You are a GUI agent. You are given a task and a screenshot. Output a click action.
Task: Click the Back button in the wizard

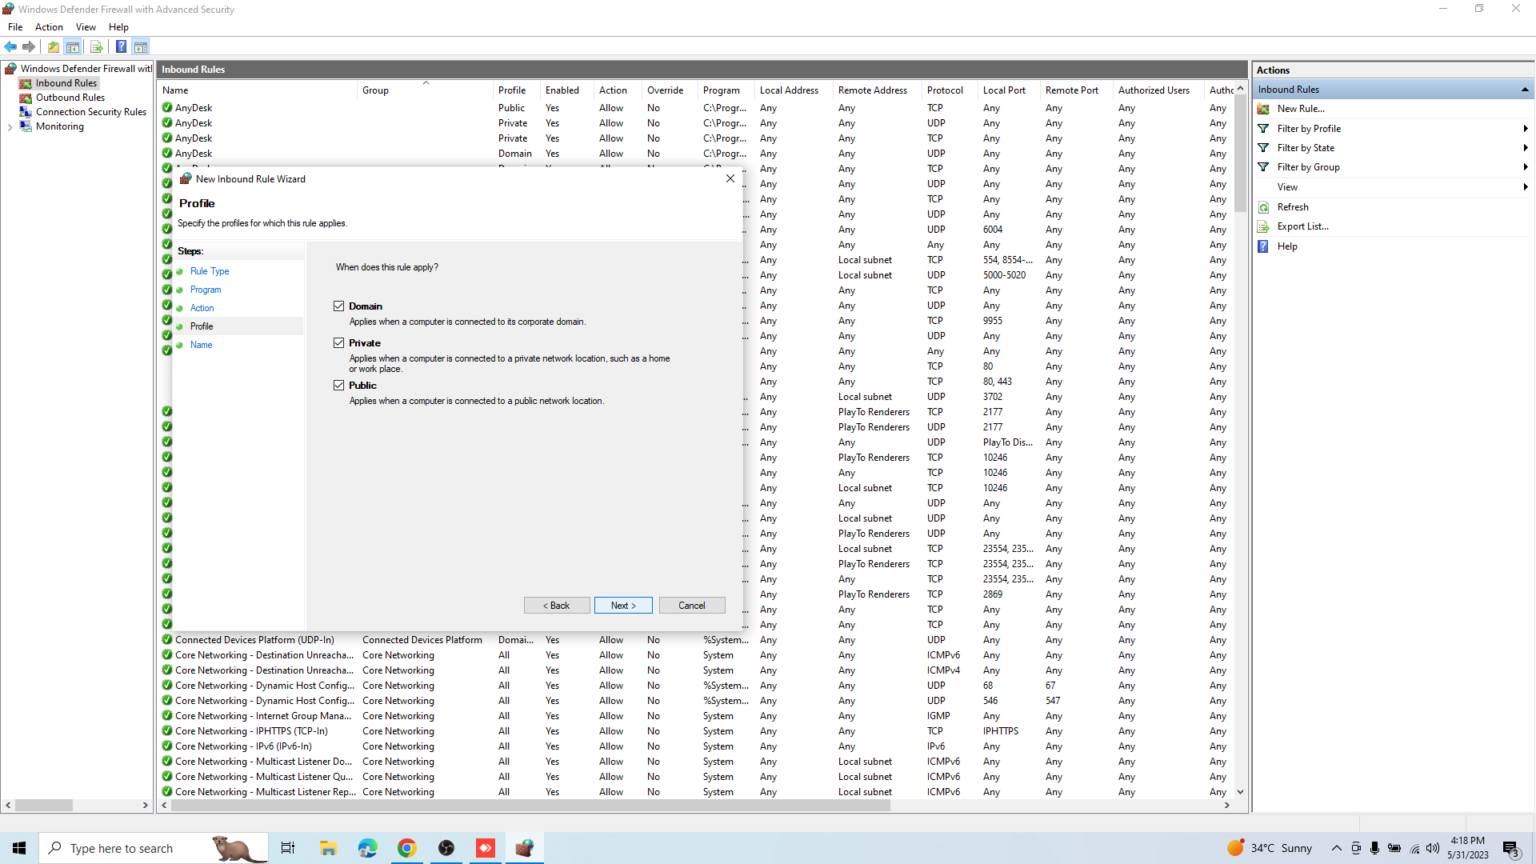pyautogui.click(x=556, y=606)
